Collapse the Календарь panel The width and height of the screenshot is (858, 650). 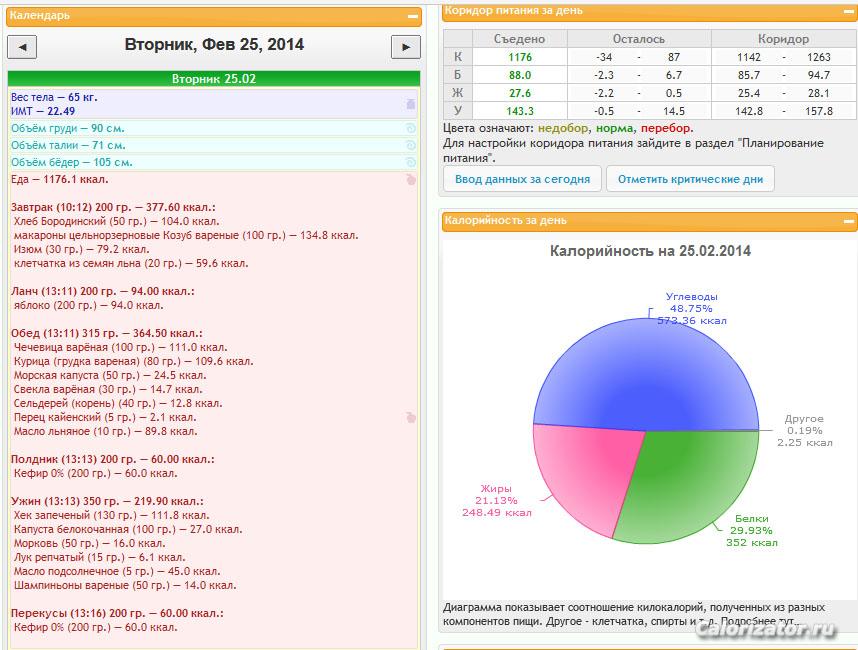(x=413, y=16)
